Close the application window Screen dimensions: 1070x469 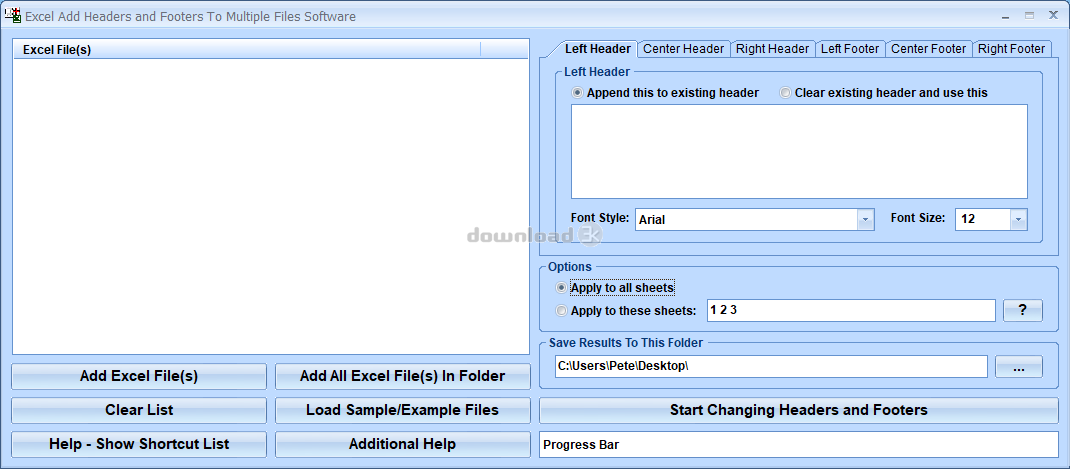pyautogui.click(x=1053, y=15)
